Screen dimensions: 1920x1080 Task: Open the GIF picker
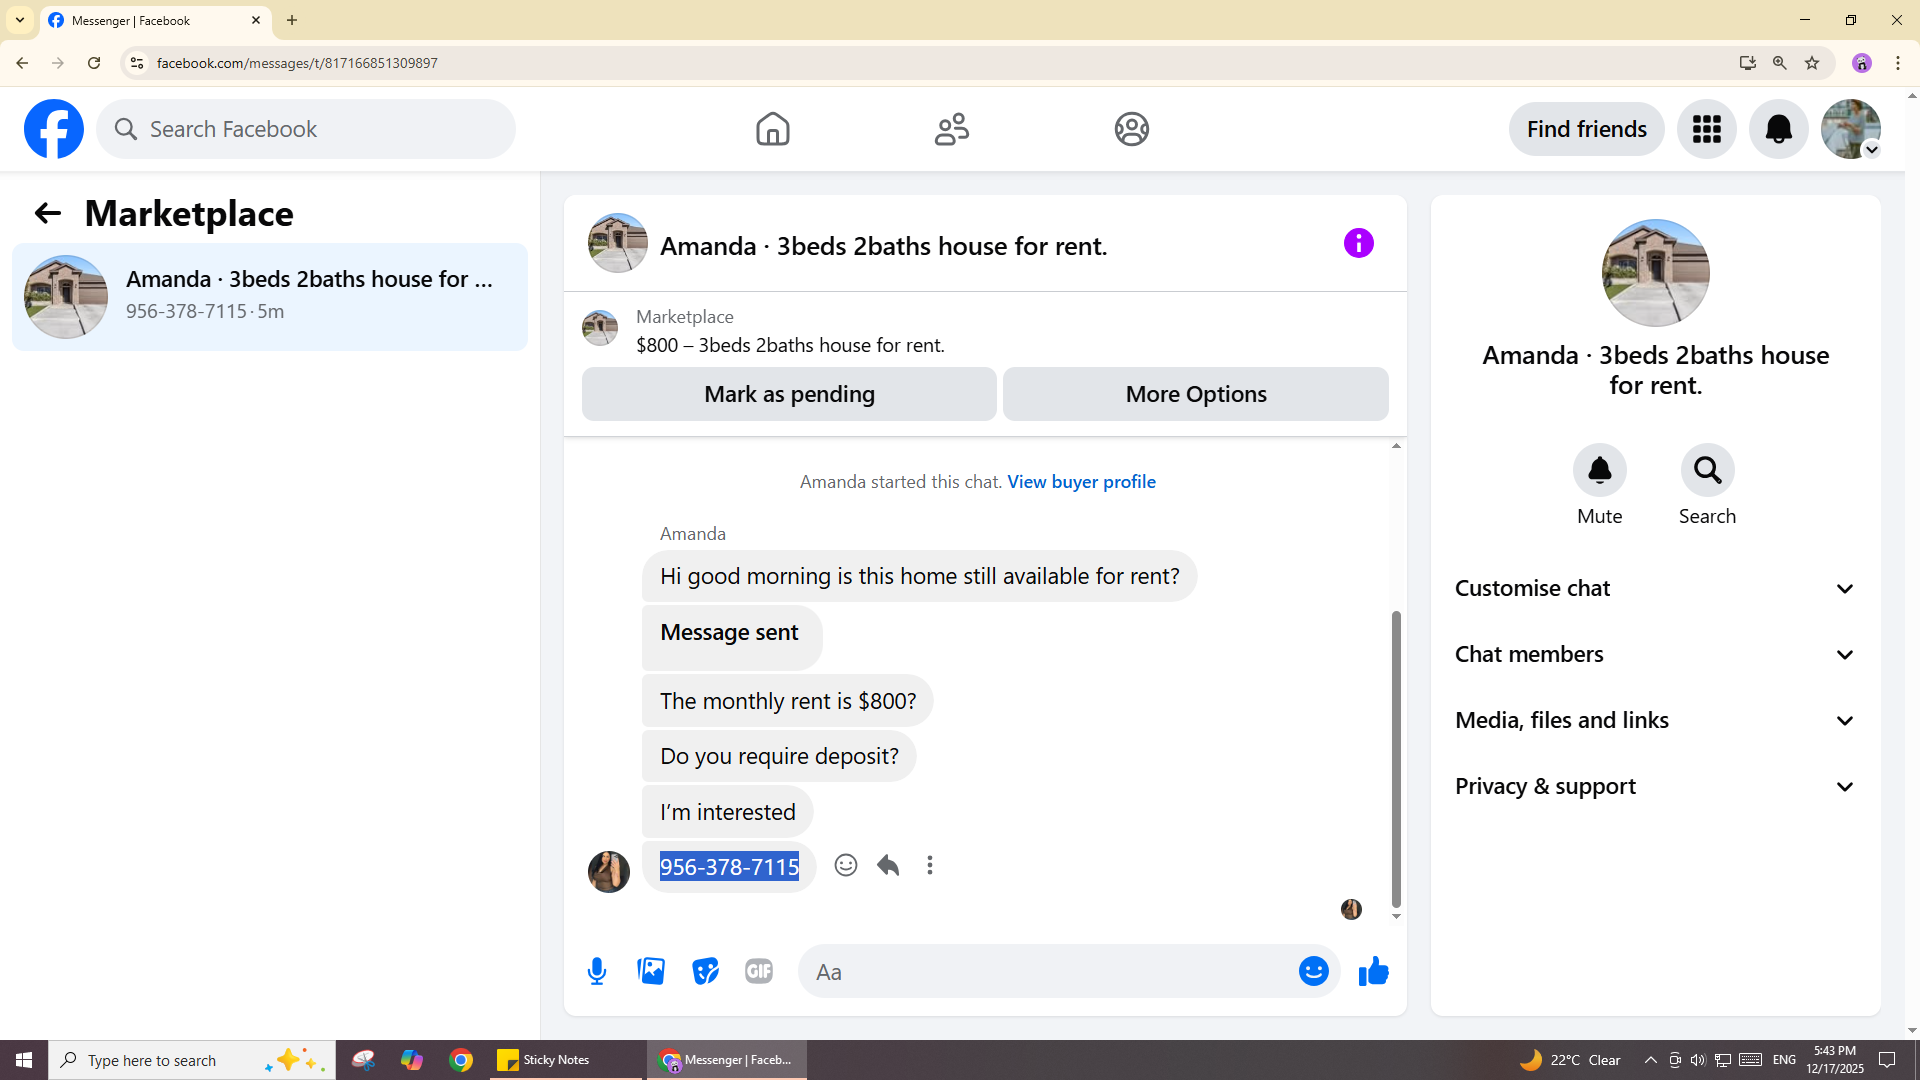tap(759, 971)
